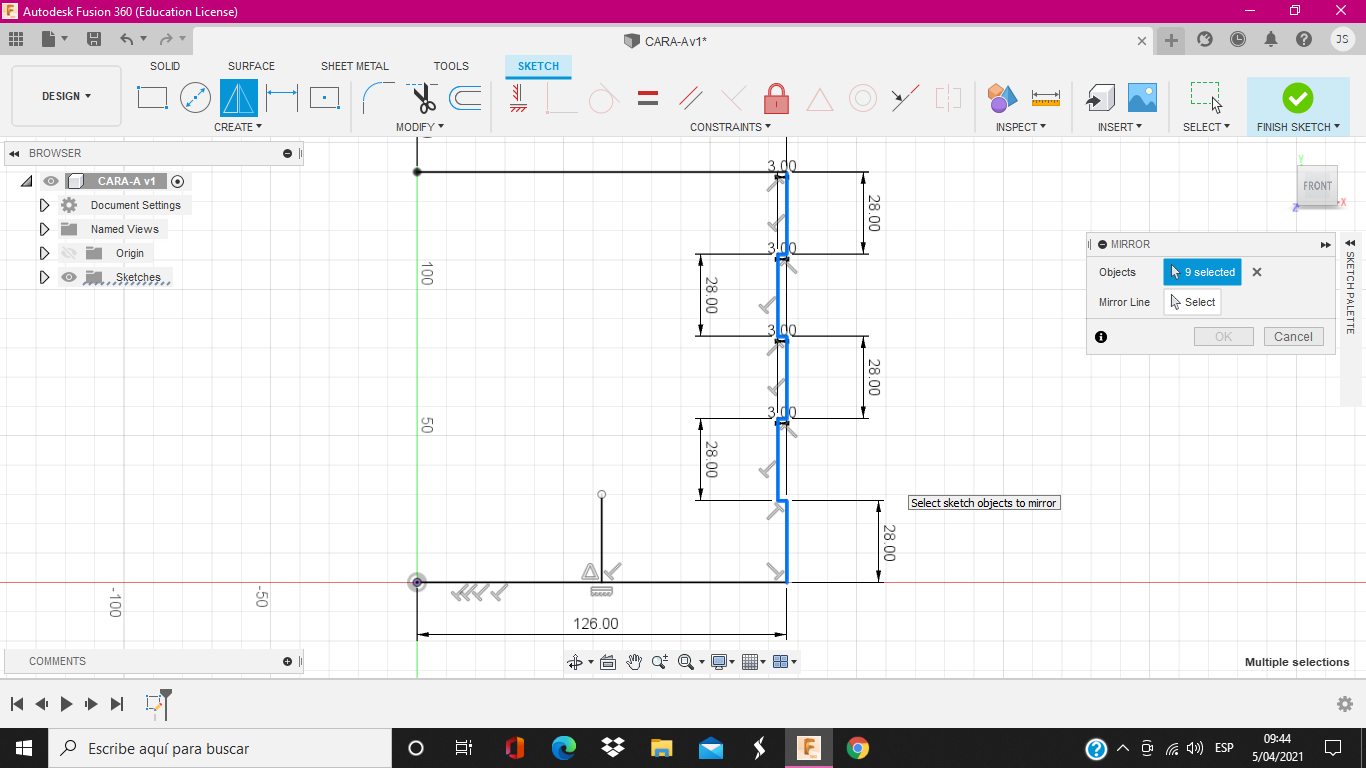Screen dimensions: 1366x768
Task: Click the timeline play button
Action: 66,704
